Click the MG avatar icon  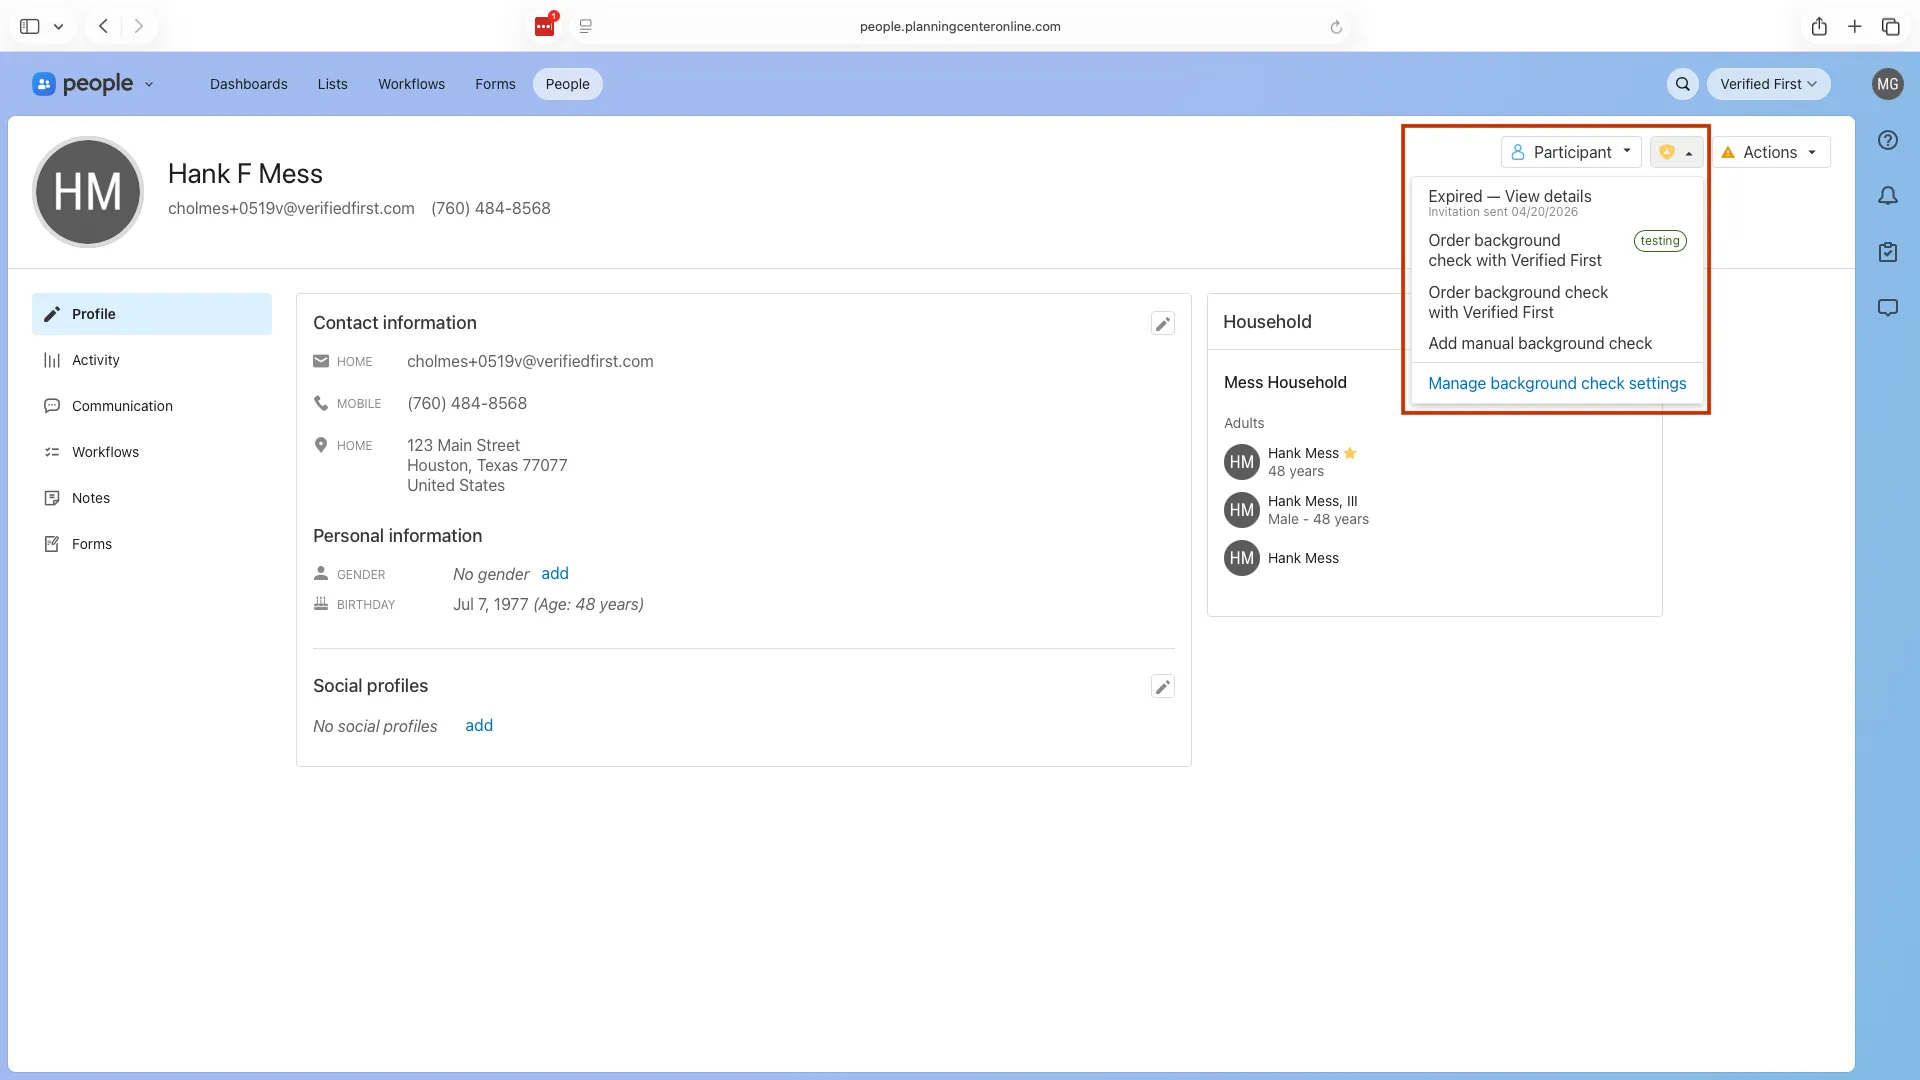coord(1889,84)
